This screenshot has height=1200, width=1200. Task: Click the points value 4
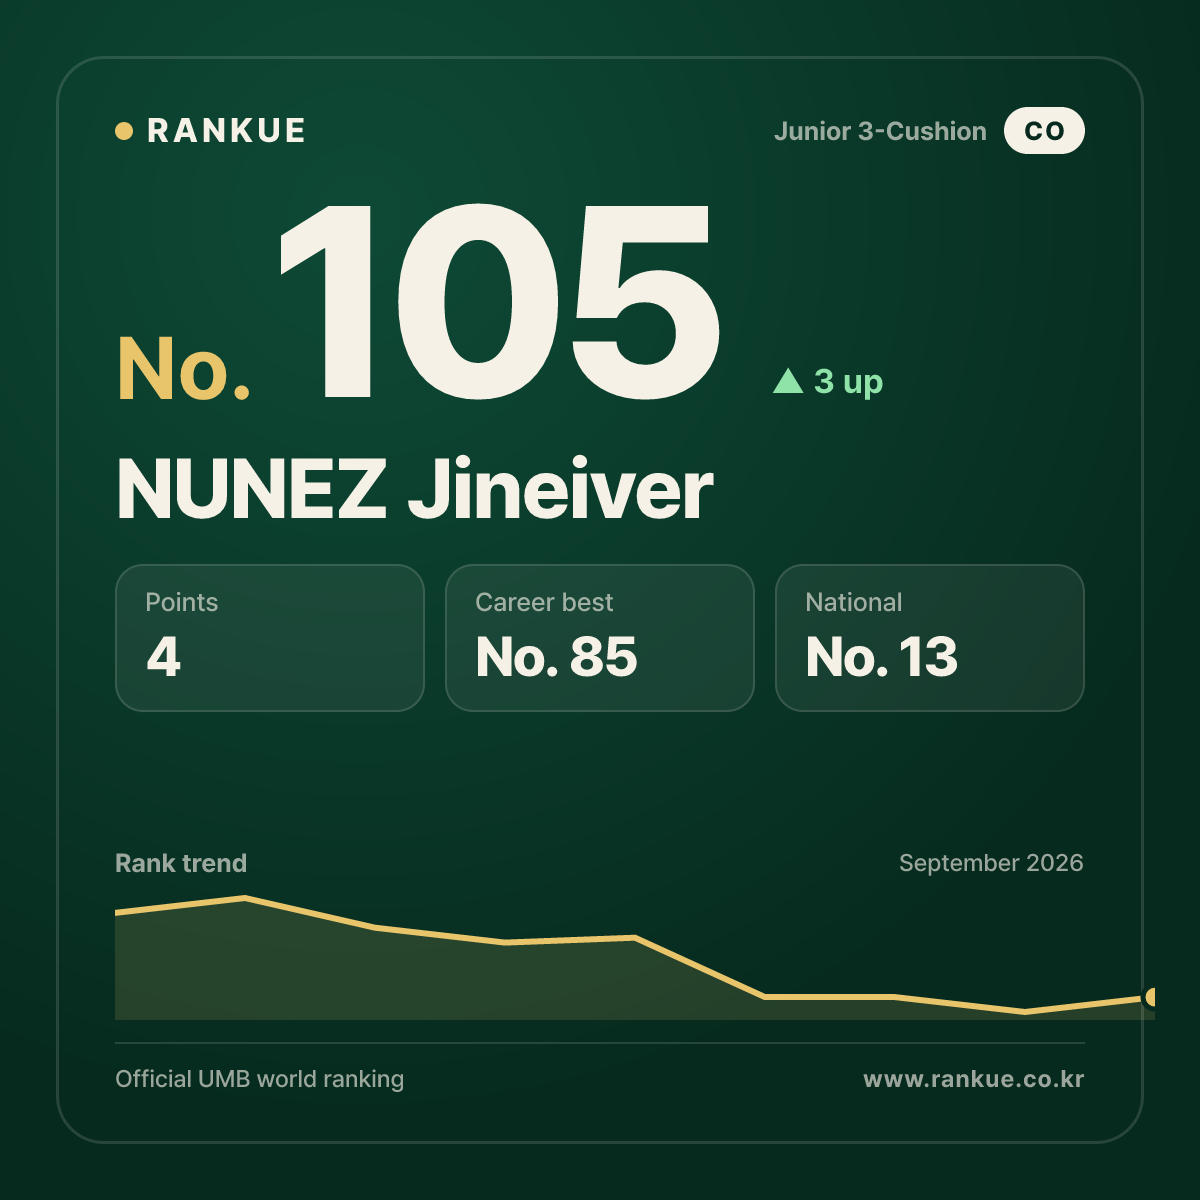(163, 657)
